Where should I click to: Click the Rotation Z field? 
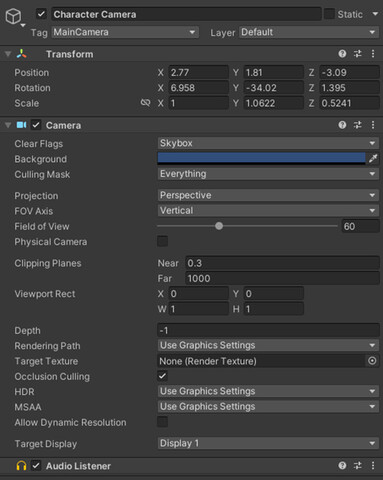coord(349,88)
